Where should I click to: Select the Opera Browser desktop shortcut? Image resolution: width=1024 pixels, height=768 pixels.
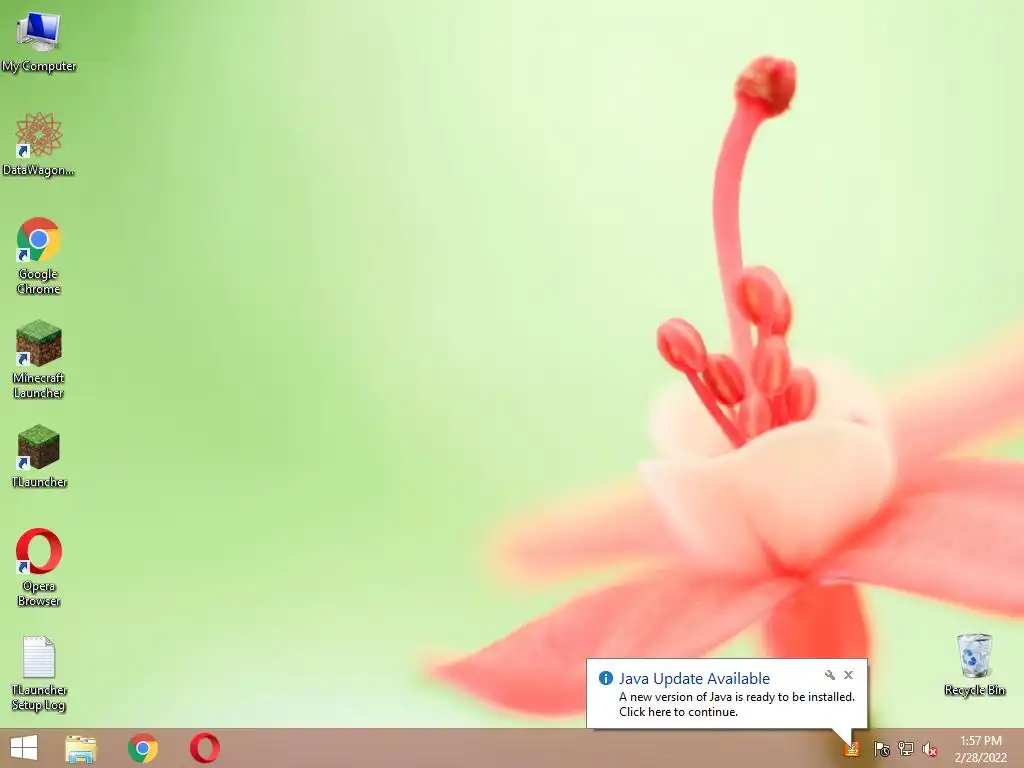coord(39,567)
